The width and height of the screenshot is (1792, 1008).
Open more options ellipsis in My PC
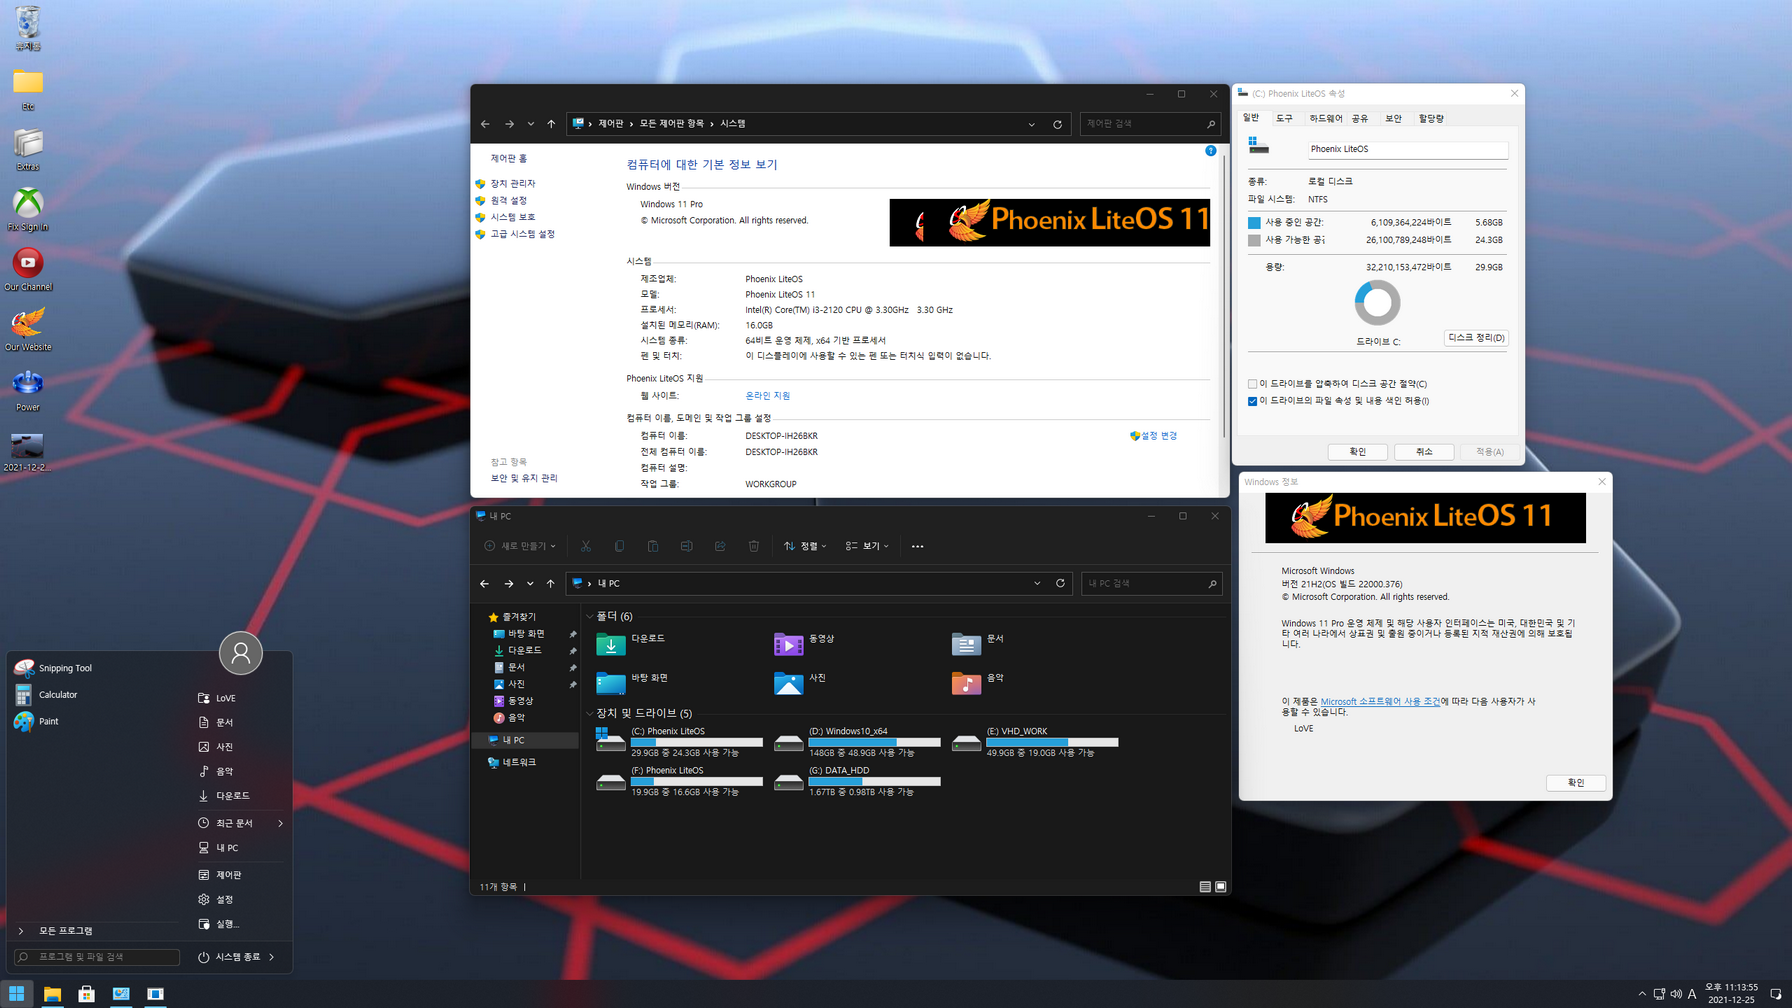tap(917, 546)
